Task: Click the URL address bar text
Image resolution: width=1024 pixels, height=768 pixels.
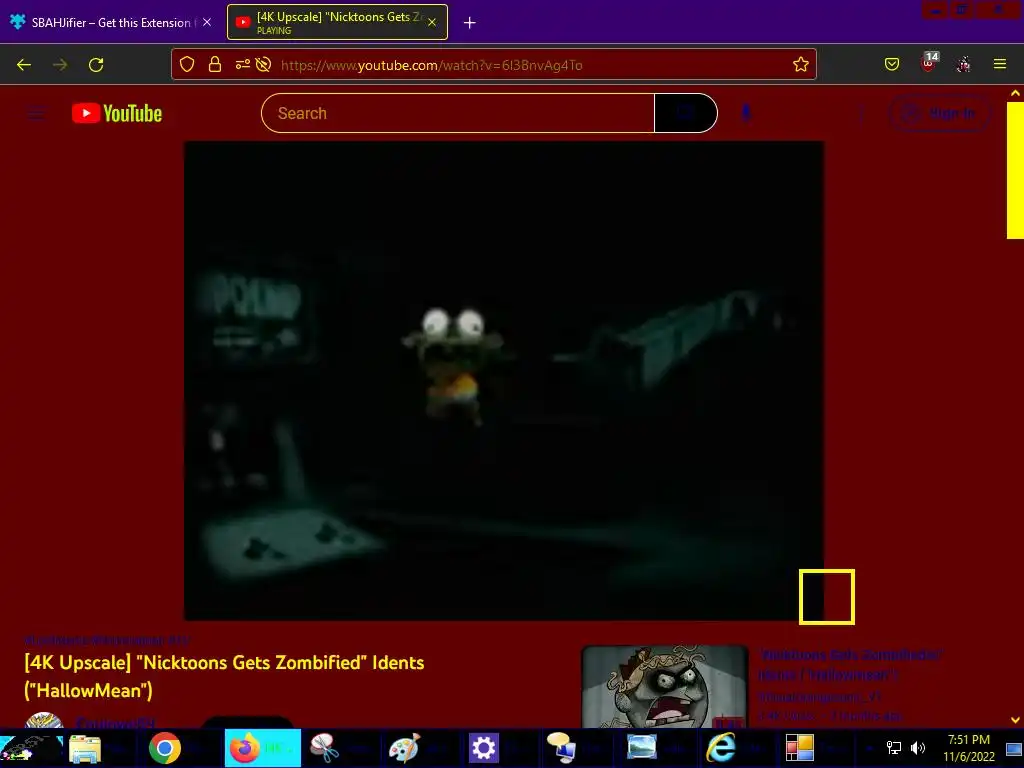Action: pyautogui.click(x=431, y=65)
